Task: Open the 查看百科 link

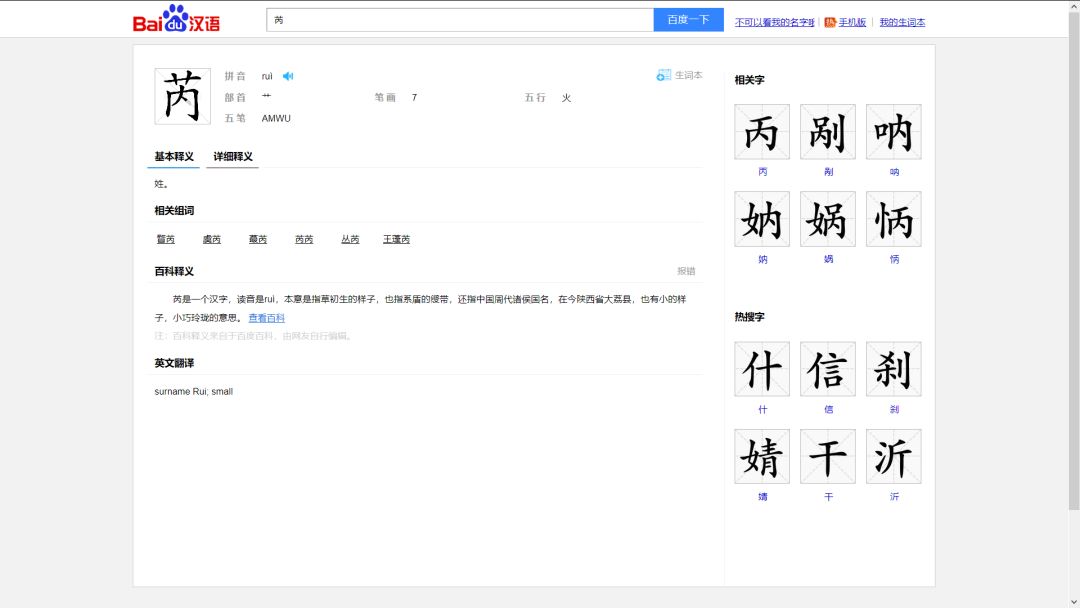Action: click(x=266, y=318)
